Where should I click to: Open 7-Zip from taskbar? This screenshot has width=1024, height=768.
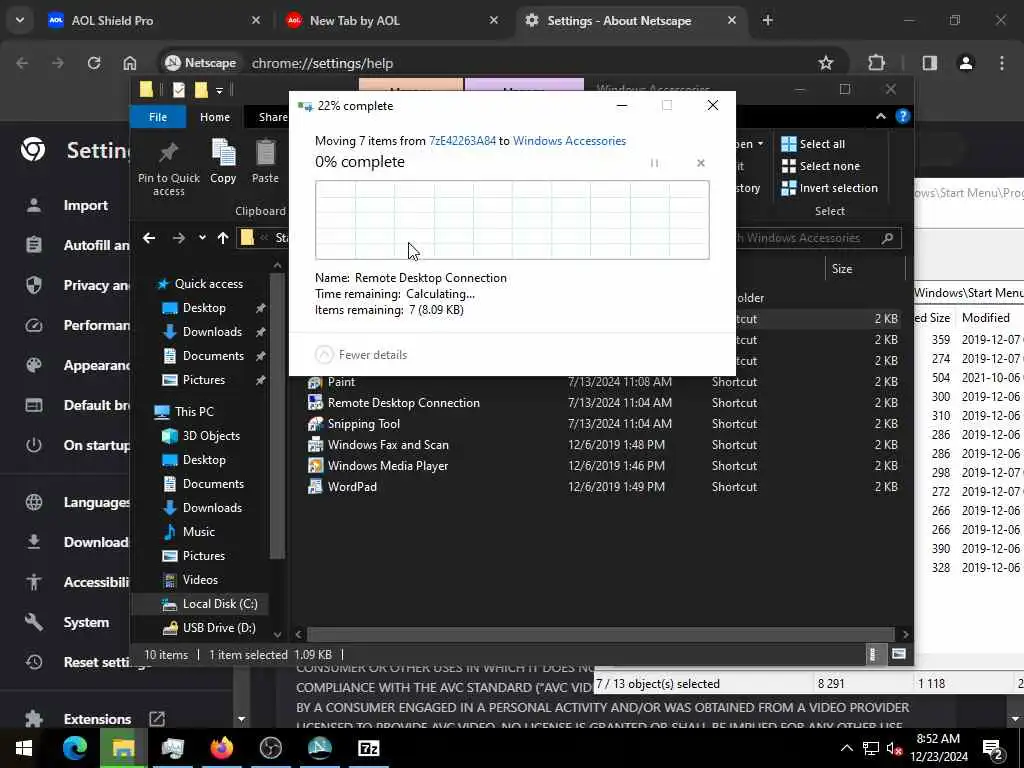pos(369,748)
